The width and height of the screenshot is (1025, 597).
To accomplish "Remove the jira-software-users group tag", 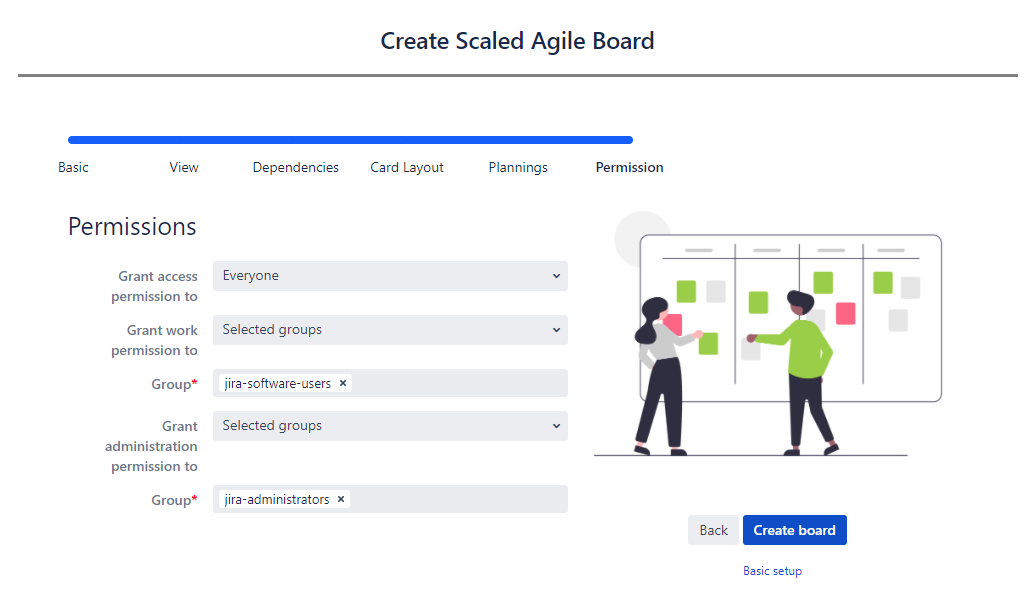I will (343, 384).
